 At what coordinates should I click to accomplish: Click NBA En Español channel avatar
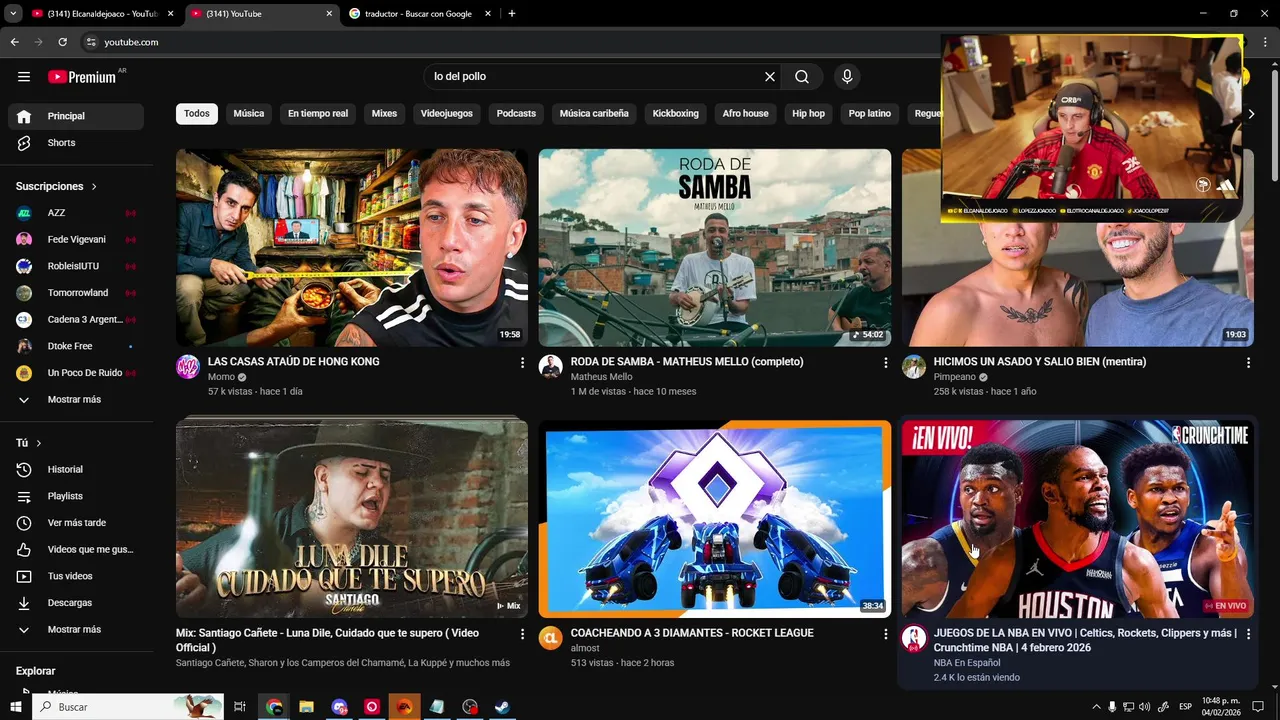[914, 638]
